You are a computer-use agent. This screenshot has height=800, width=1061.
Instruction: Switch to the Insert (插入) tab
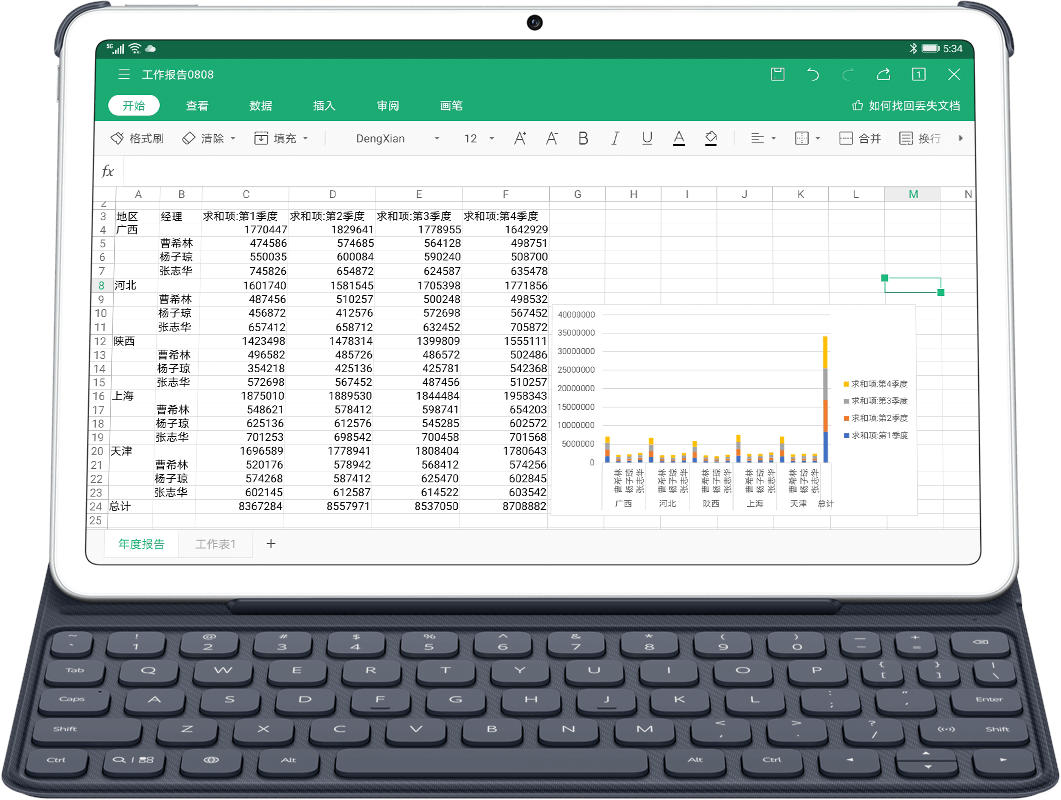[324, 106]
